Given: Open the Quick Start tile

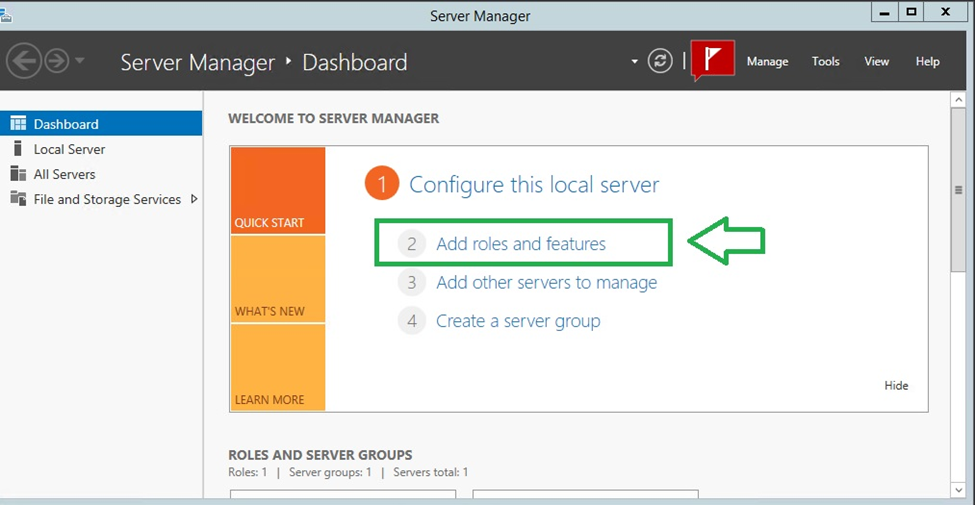Looking at the screenshot, I should pyautogui.click(x=278, y=190).
